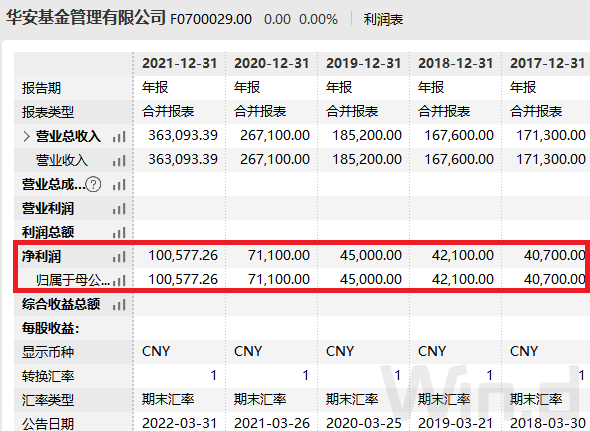Open bar chart icon for 营业总收入
This screenshot has width=590, height=431.
click(x=119, y=137)
